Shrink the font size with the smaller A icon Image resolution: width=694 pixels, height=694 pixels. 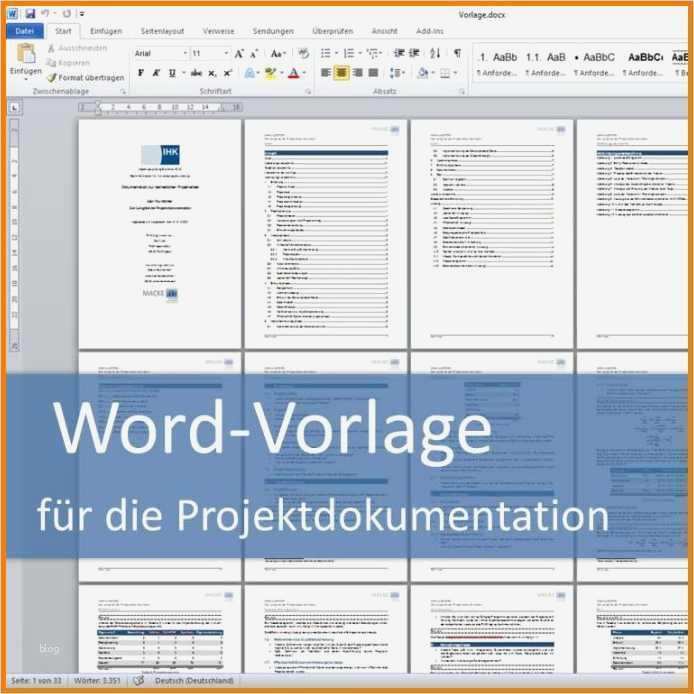click(x=254, y=54)
